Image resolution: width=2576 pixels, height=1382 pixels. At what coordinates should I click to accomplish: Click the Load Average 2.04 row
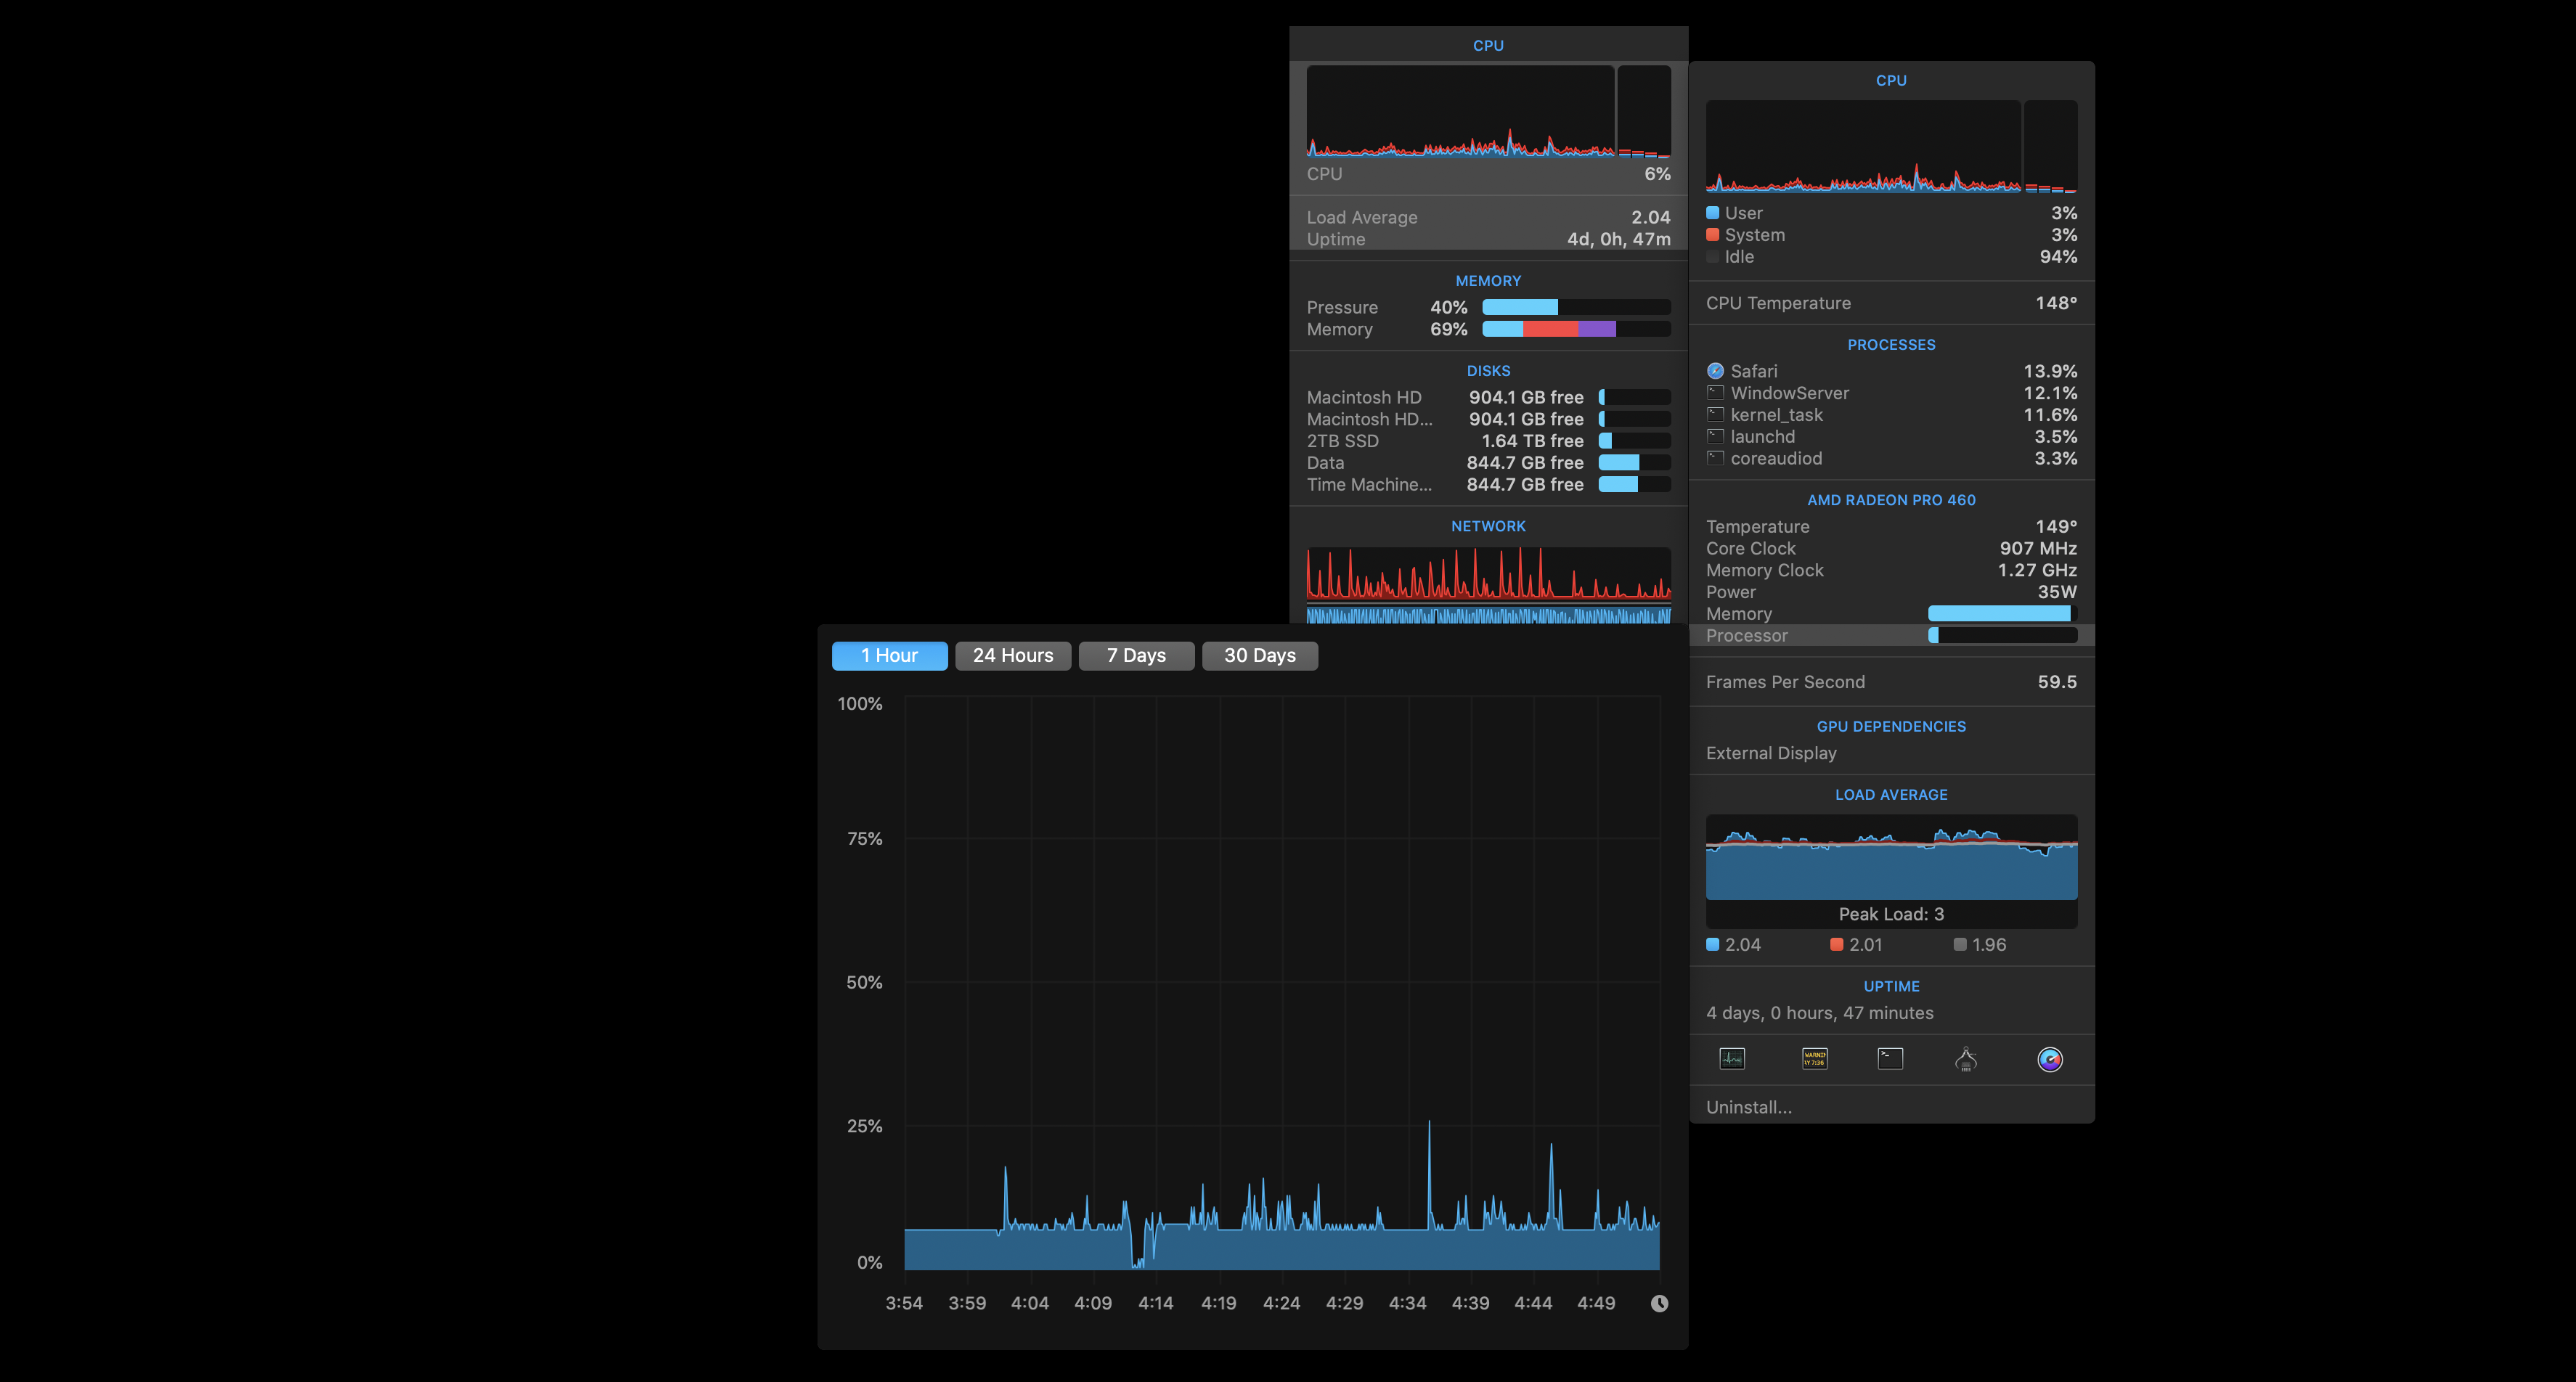pos(1488,217)
